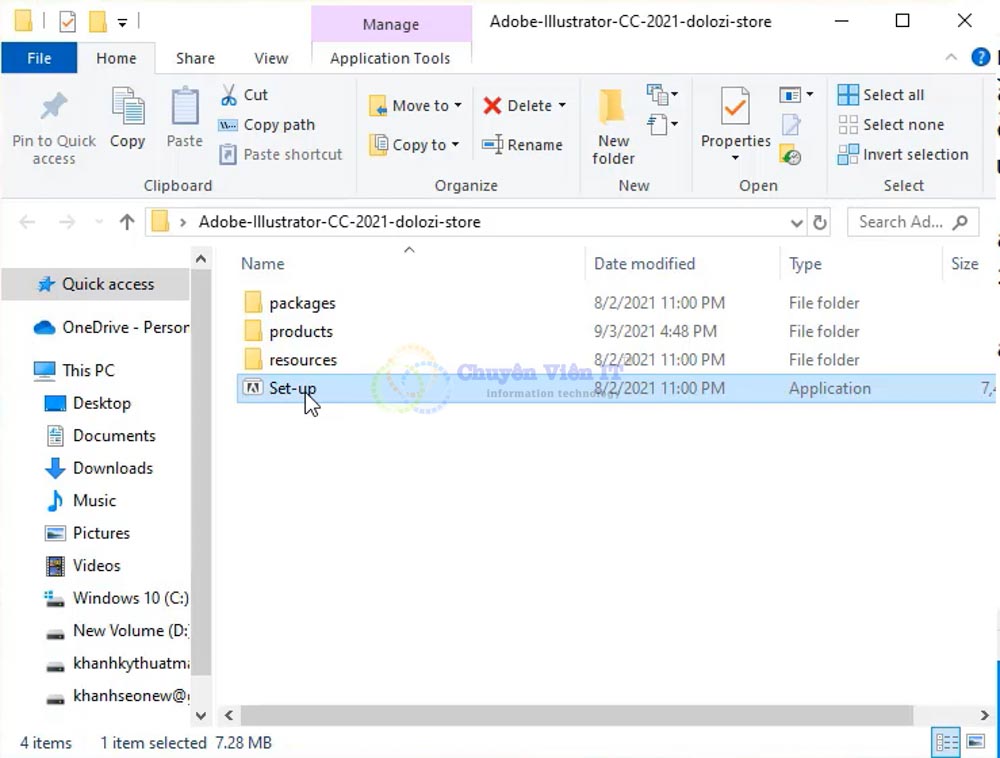Switch to details view layout icon
The height and width of the screenshot is (758, 1000).
pos(946,742)
